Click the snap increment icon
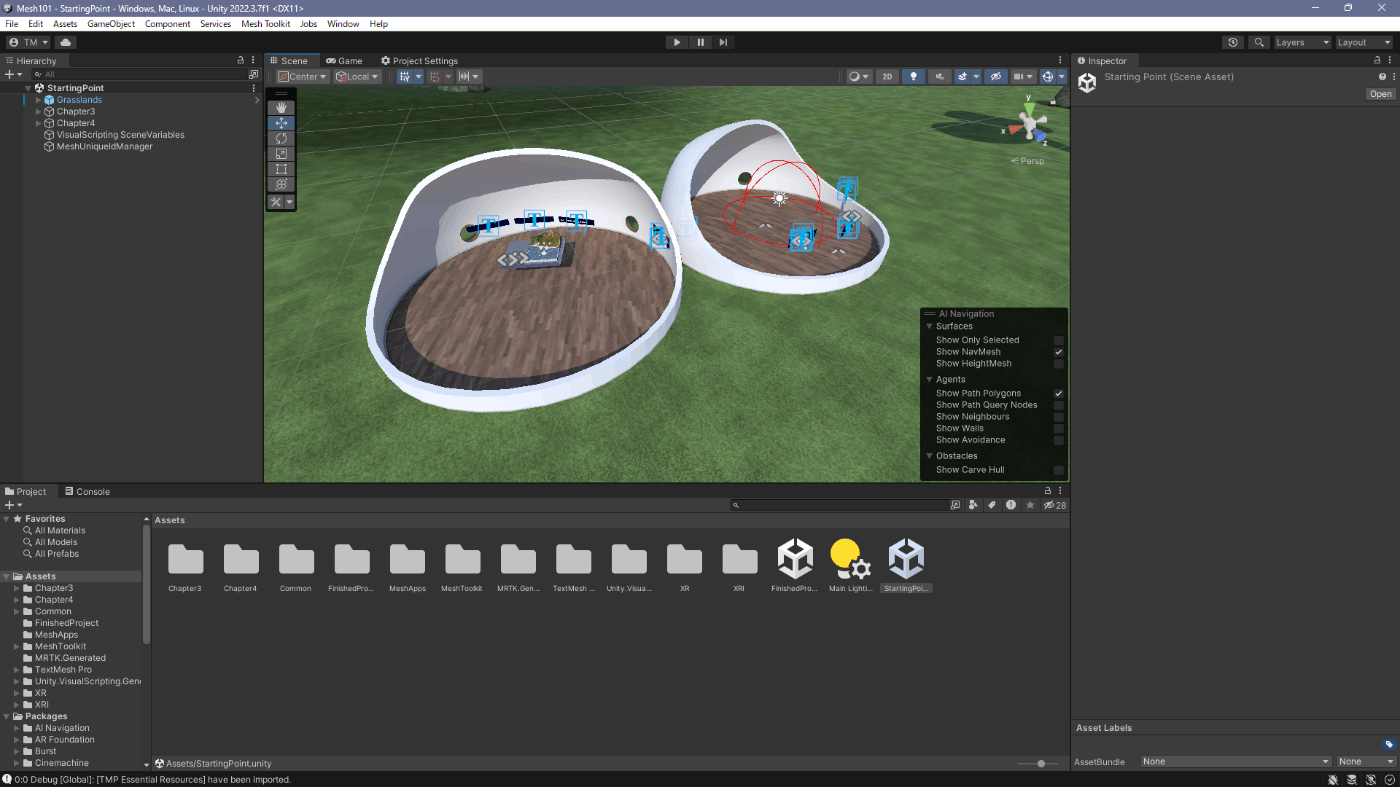1400x787 pixels. (465, 76)
